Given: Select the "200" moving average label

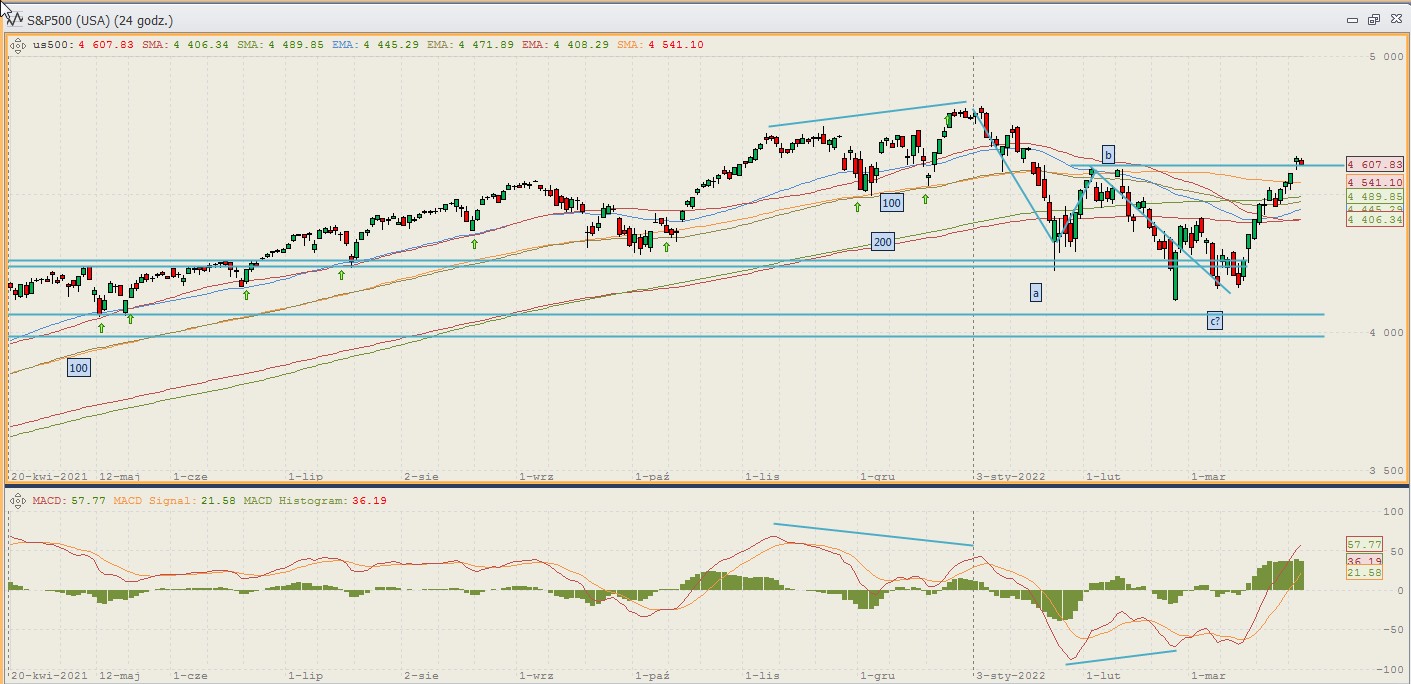Looking at the screenshot, I should pyautogui.click(x=882, y=242).
